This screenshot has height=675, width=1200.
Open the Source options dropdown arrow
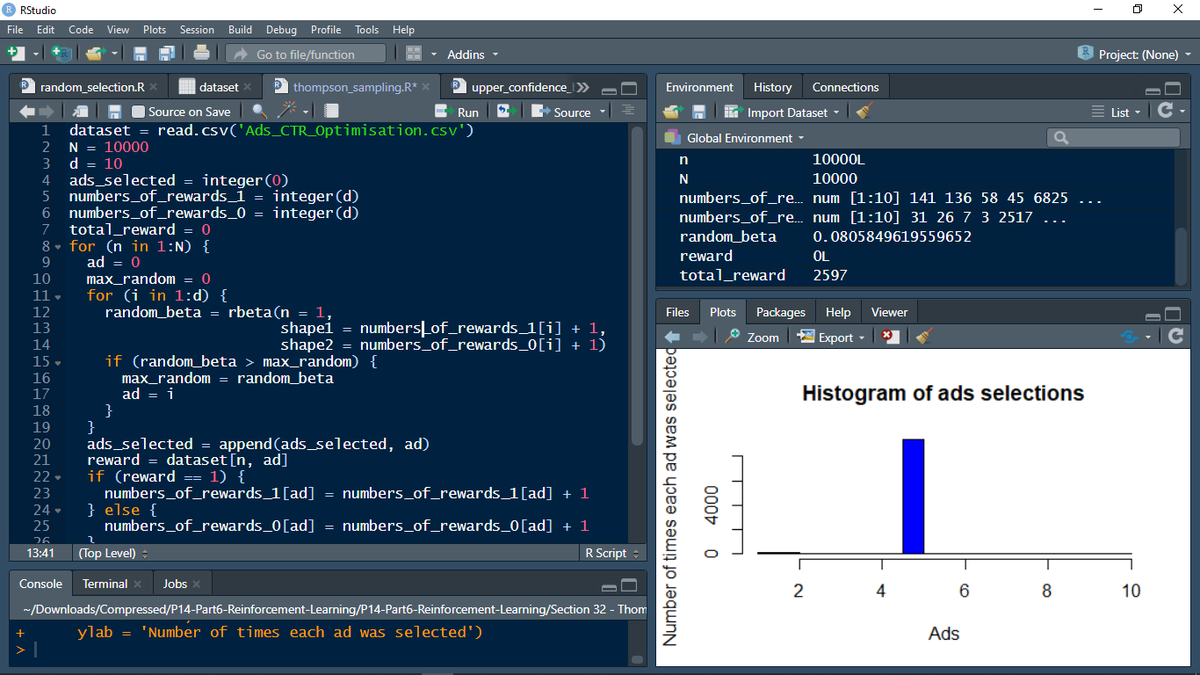603,112
